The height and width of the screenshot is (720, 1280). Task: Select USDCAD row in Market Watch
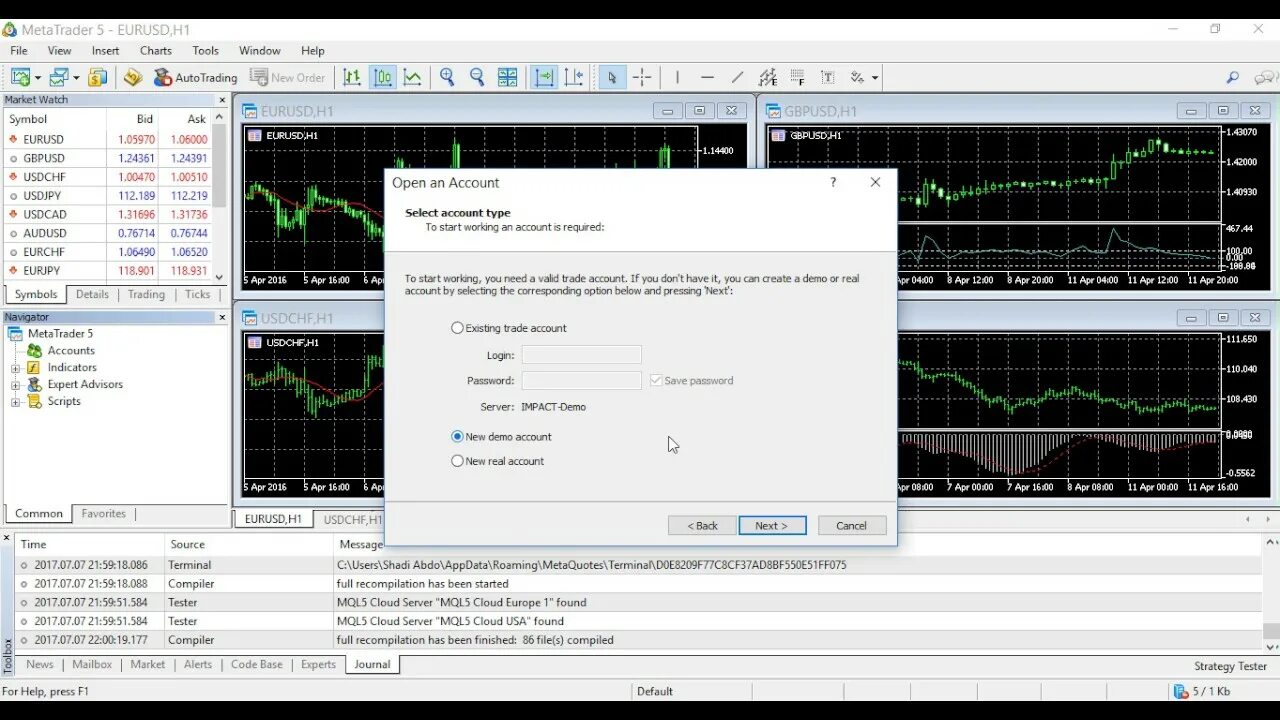coord(106,215)
